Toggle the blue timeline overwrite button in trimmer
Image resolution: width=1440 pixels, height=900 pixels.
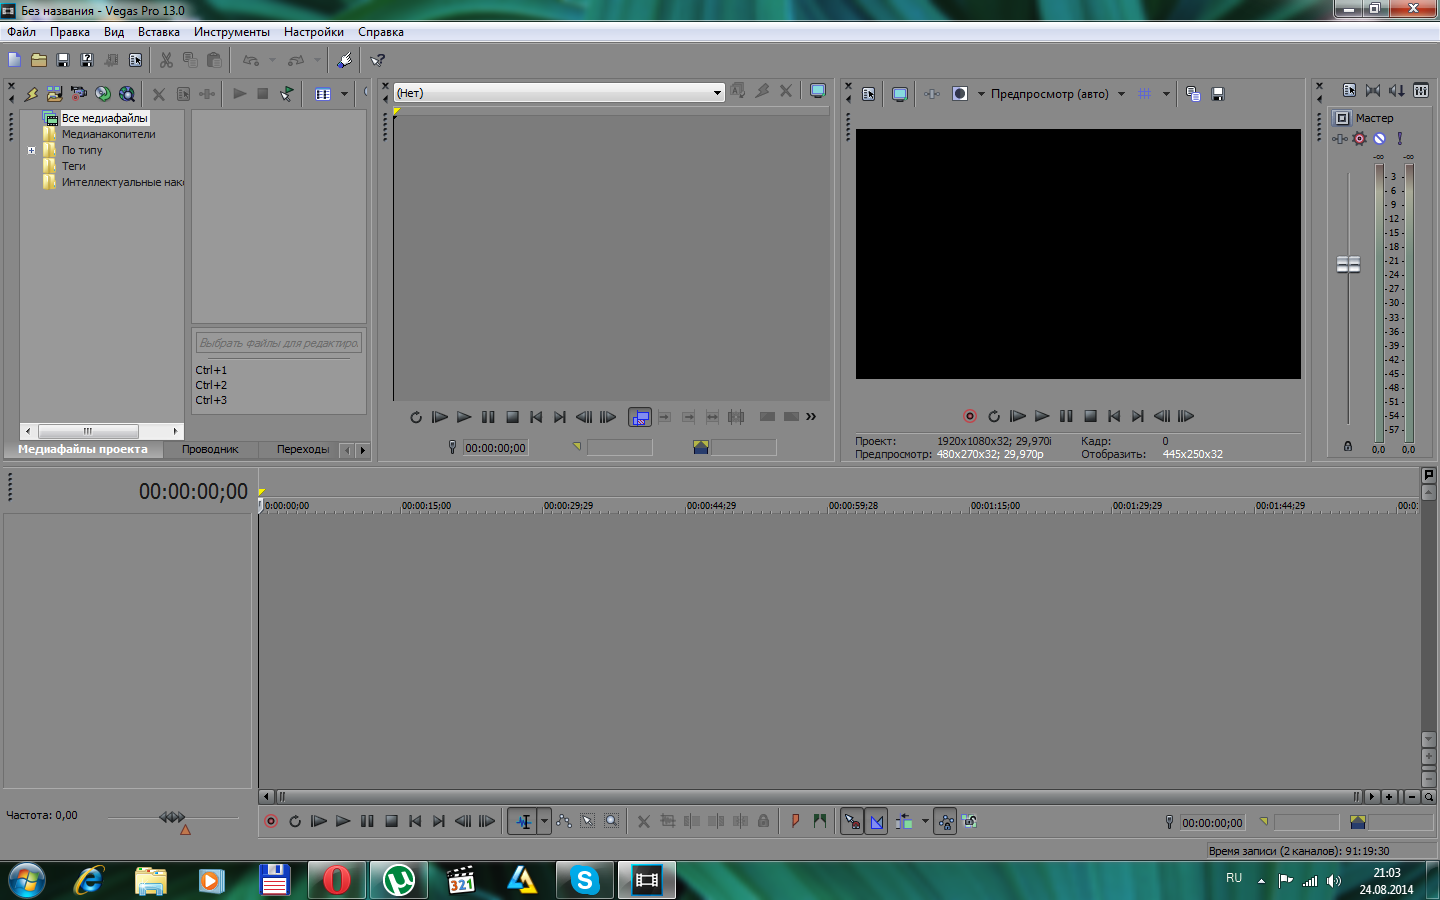(640, 417)
